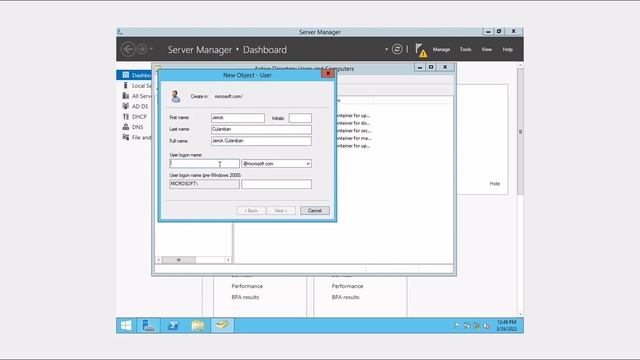640x360 pixels.
Task: Open the Tools menu
Action: click(465, 49)
